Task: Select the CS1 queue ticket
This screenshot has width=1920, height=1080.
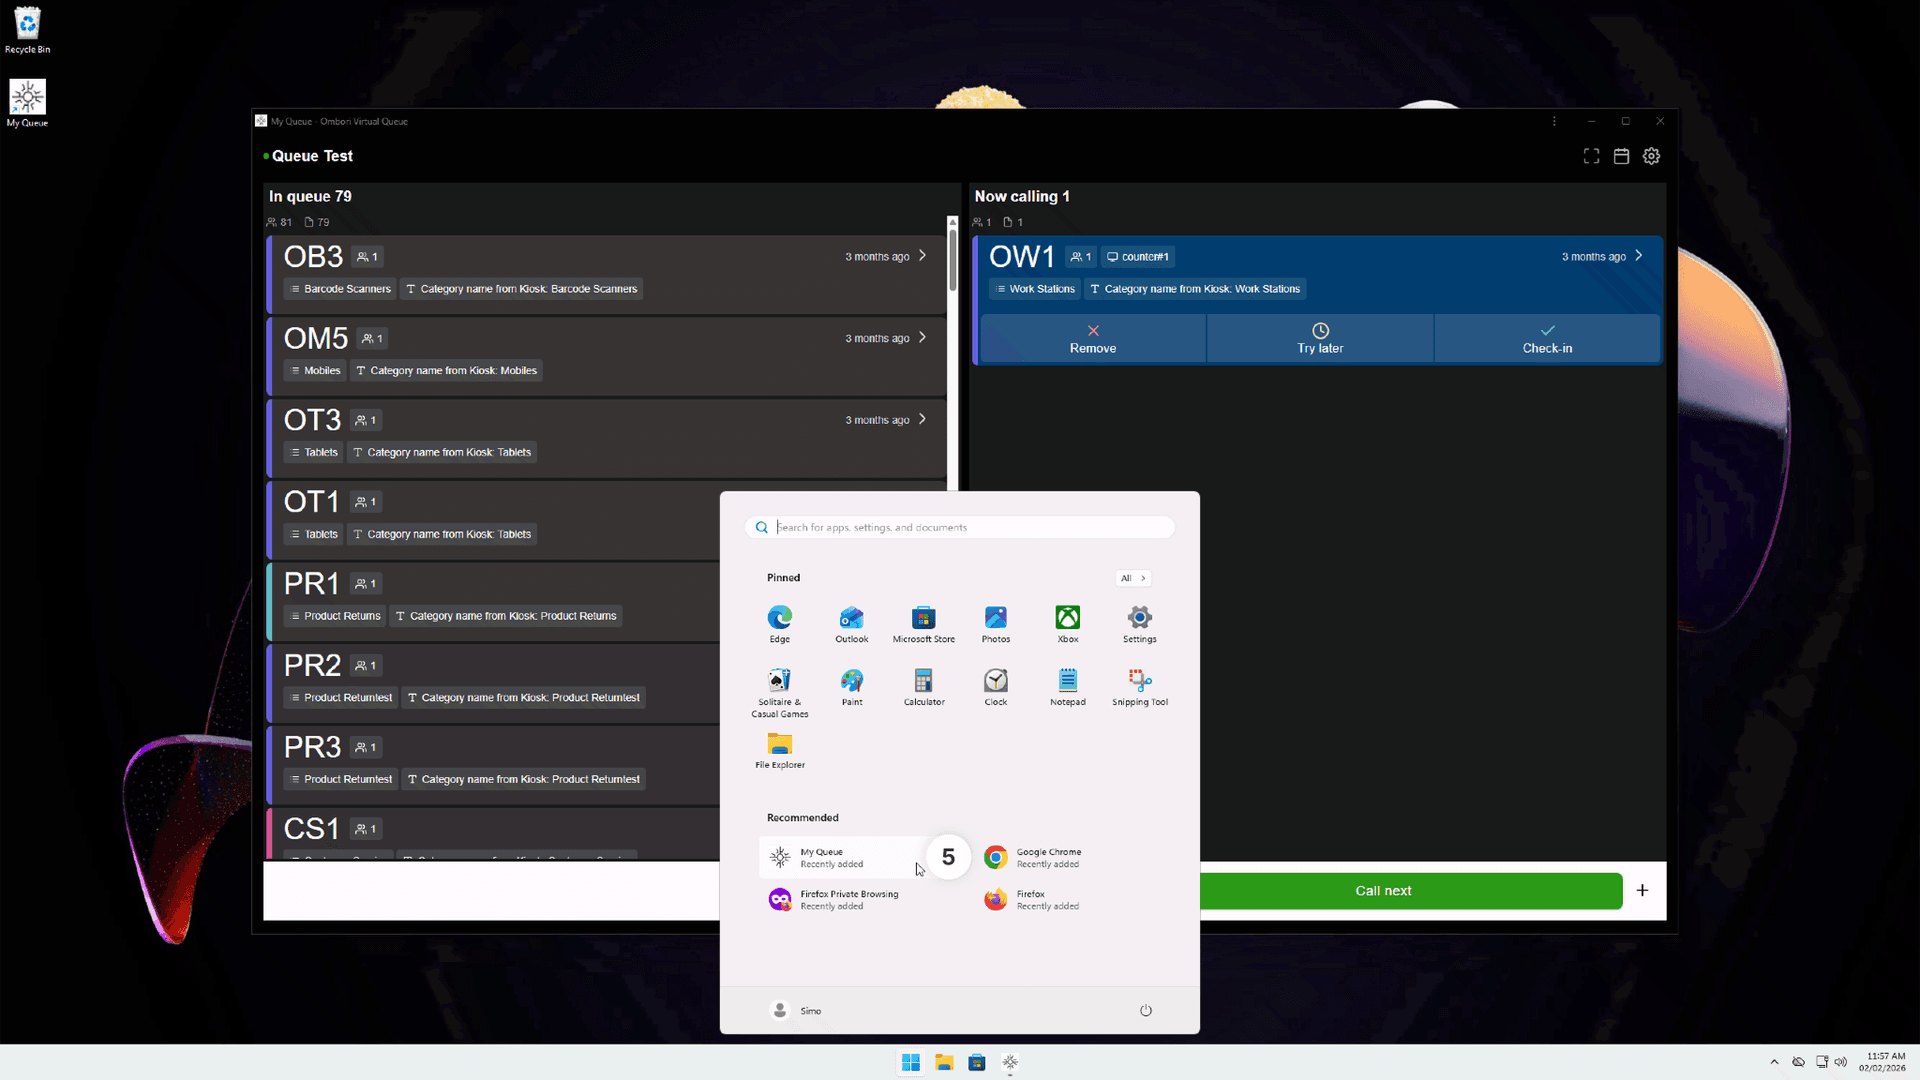Action: click(x=494, y=834)
